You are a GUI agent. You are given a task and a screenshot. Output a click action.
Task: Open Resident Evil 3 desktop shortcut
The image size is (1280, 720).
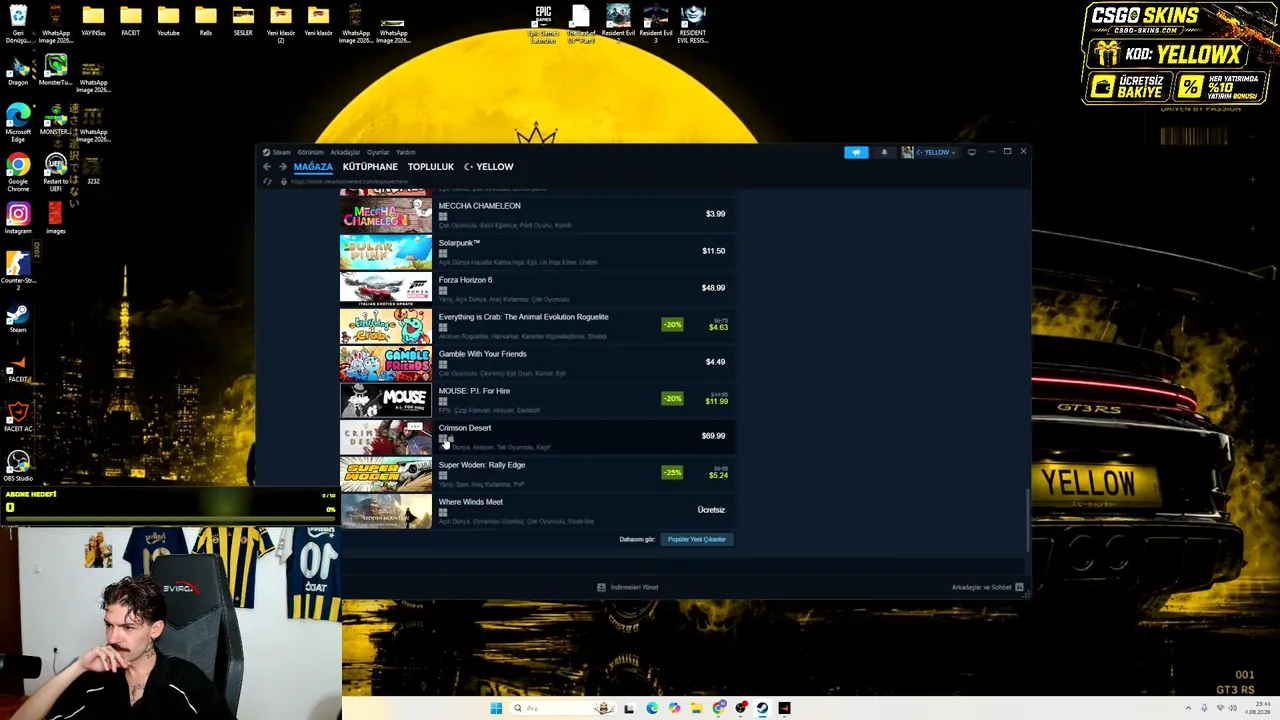[656, 23]
